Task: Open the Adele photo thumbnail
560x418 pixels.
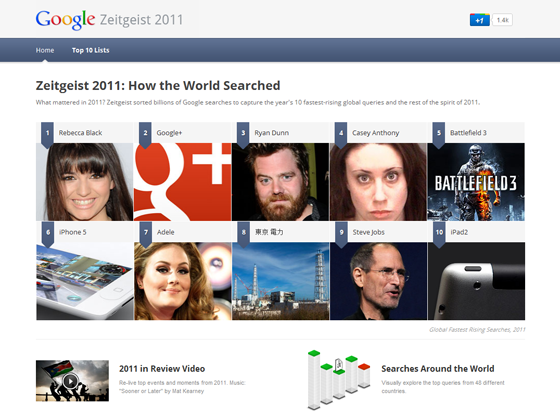Action: coord(182,281)
